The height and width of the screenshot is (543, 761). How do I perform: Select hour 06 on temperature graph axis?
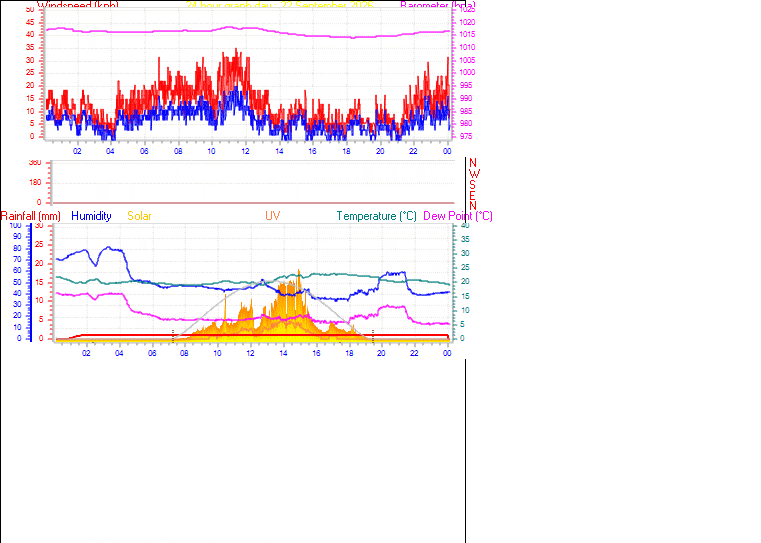coord(152,353)
